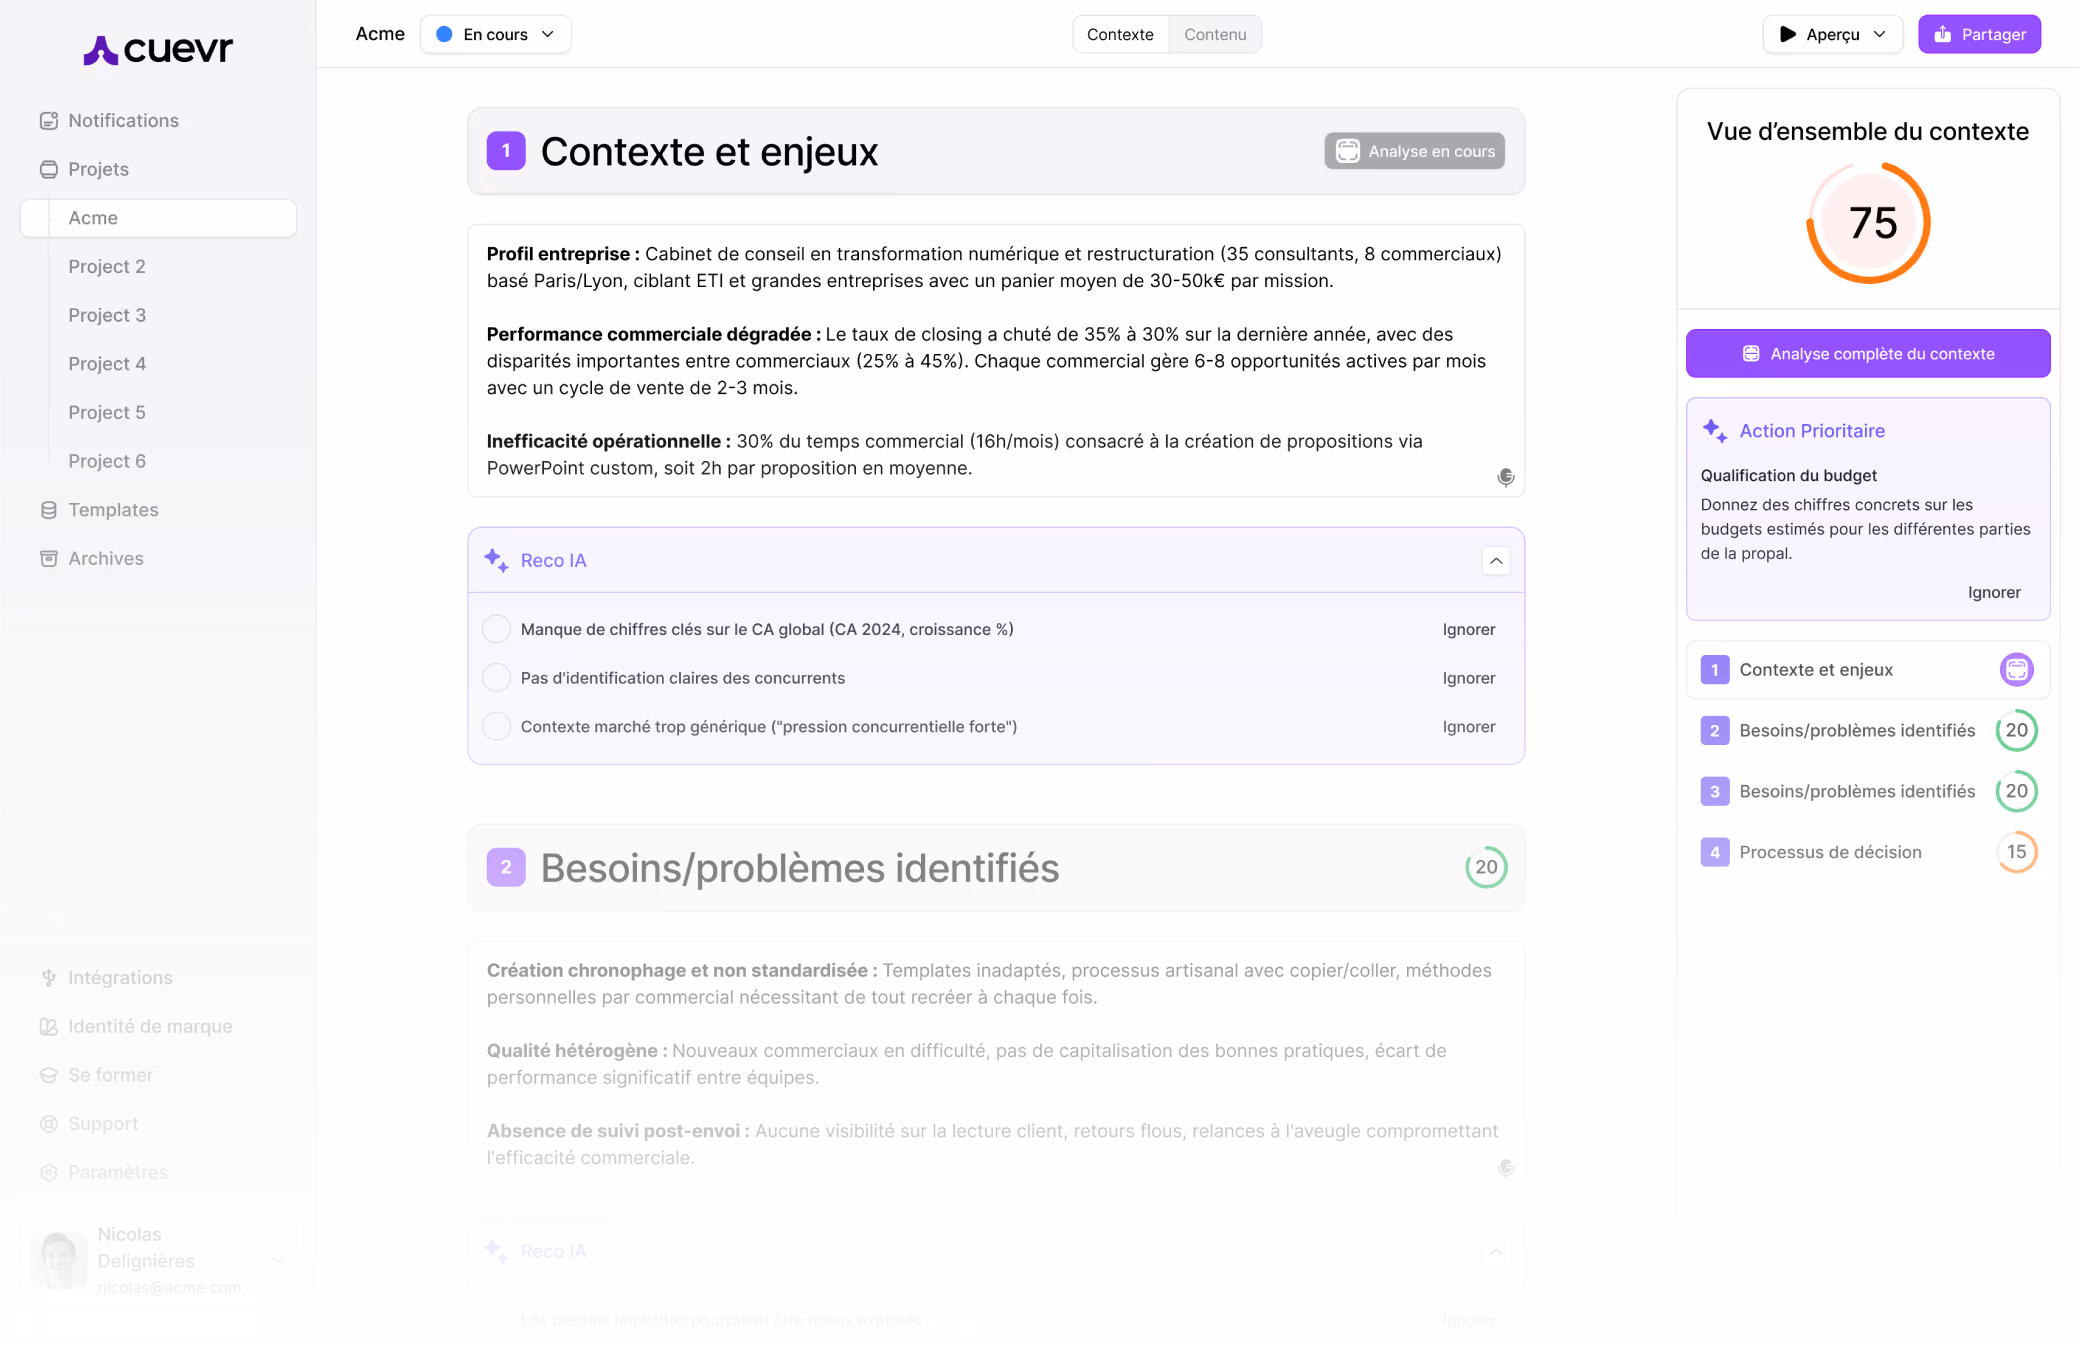
Task: Switch to the Contenu tab
Action: point(1214,34)
